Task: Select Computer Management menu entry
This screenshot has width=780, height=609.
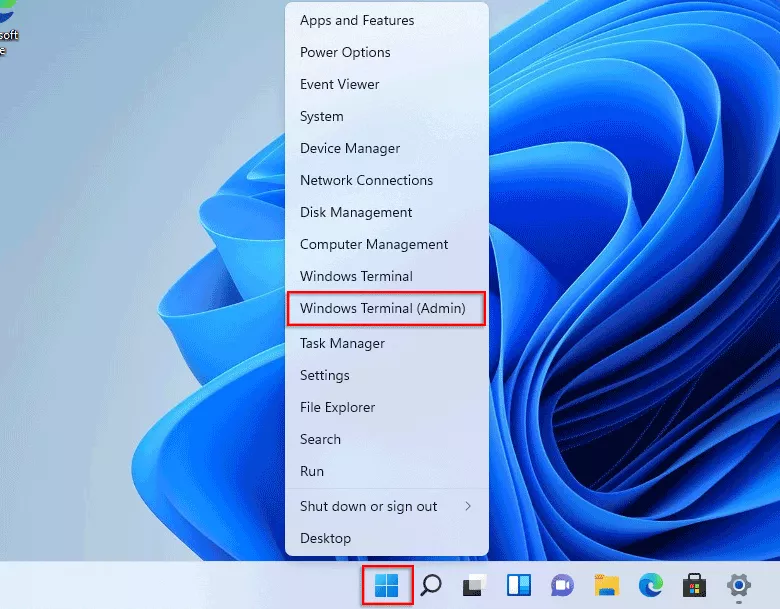Action: pos(374,244)
